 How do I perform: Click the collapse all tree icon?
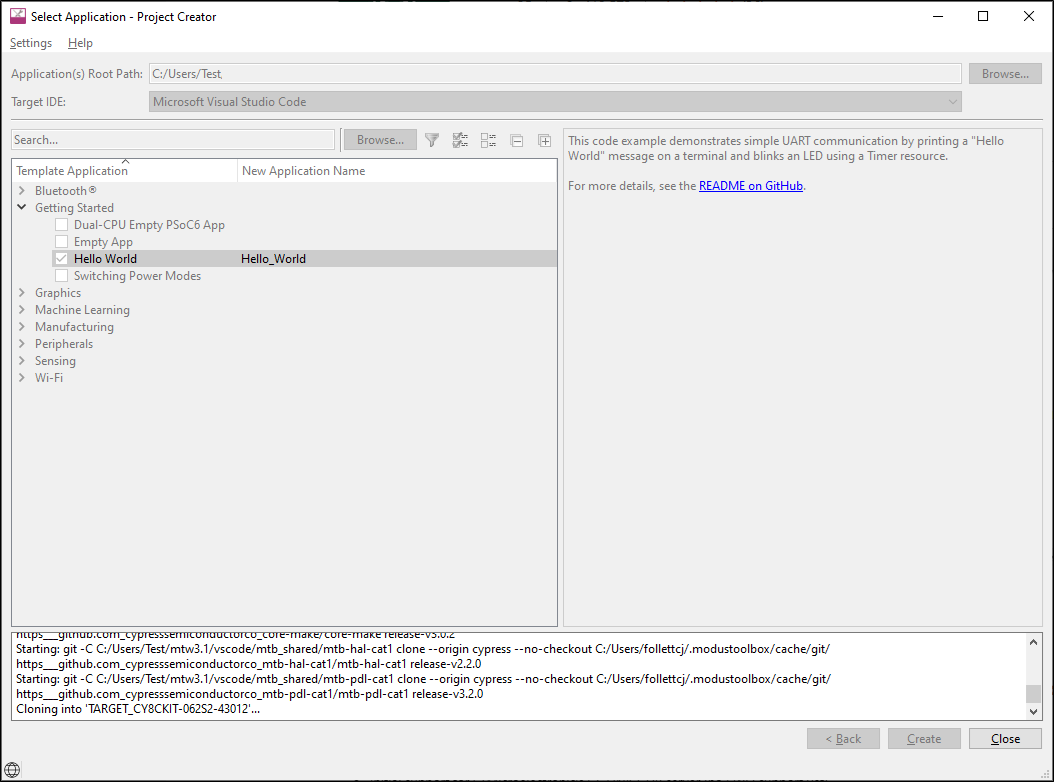point(517,140)
